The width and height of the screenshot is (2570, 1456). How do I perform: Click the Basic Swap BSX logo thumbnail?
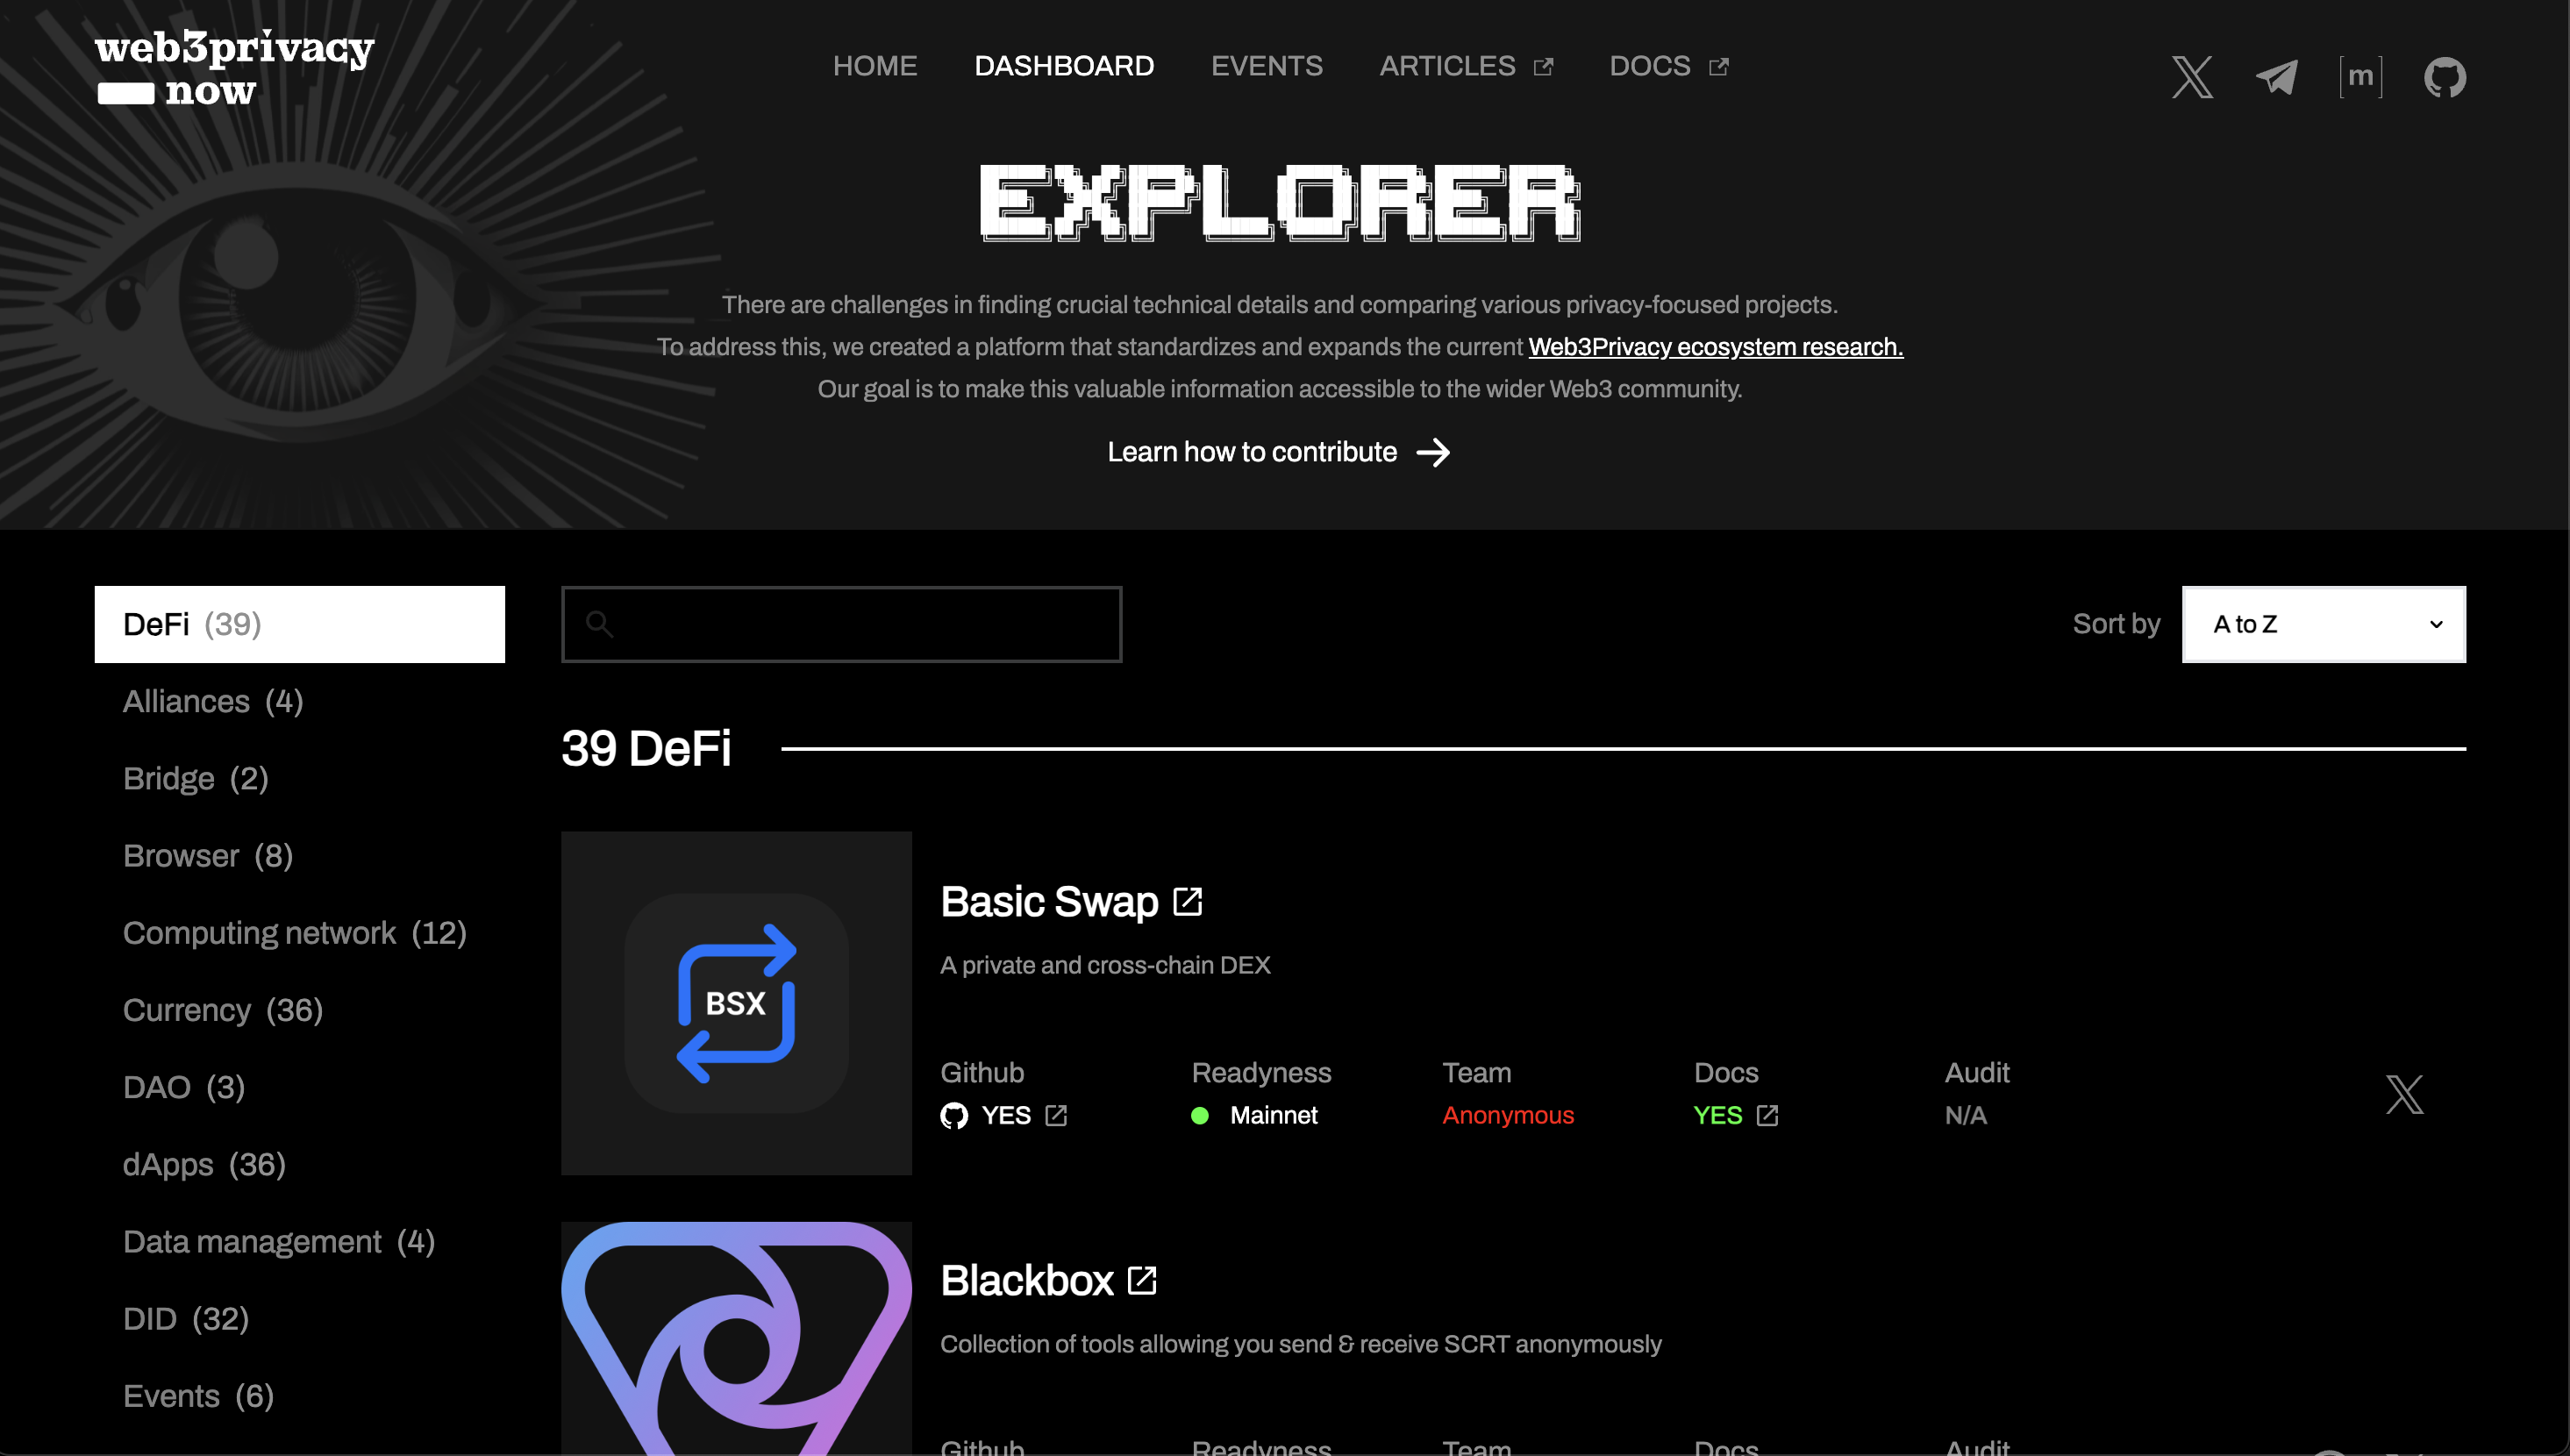point(736,1003)
